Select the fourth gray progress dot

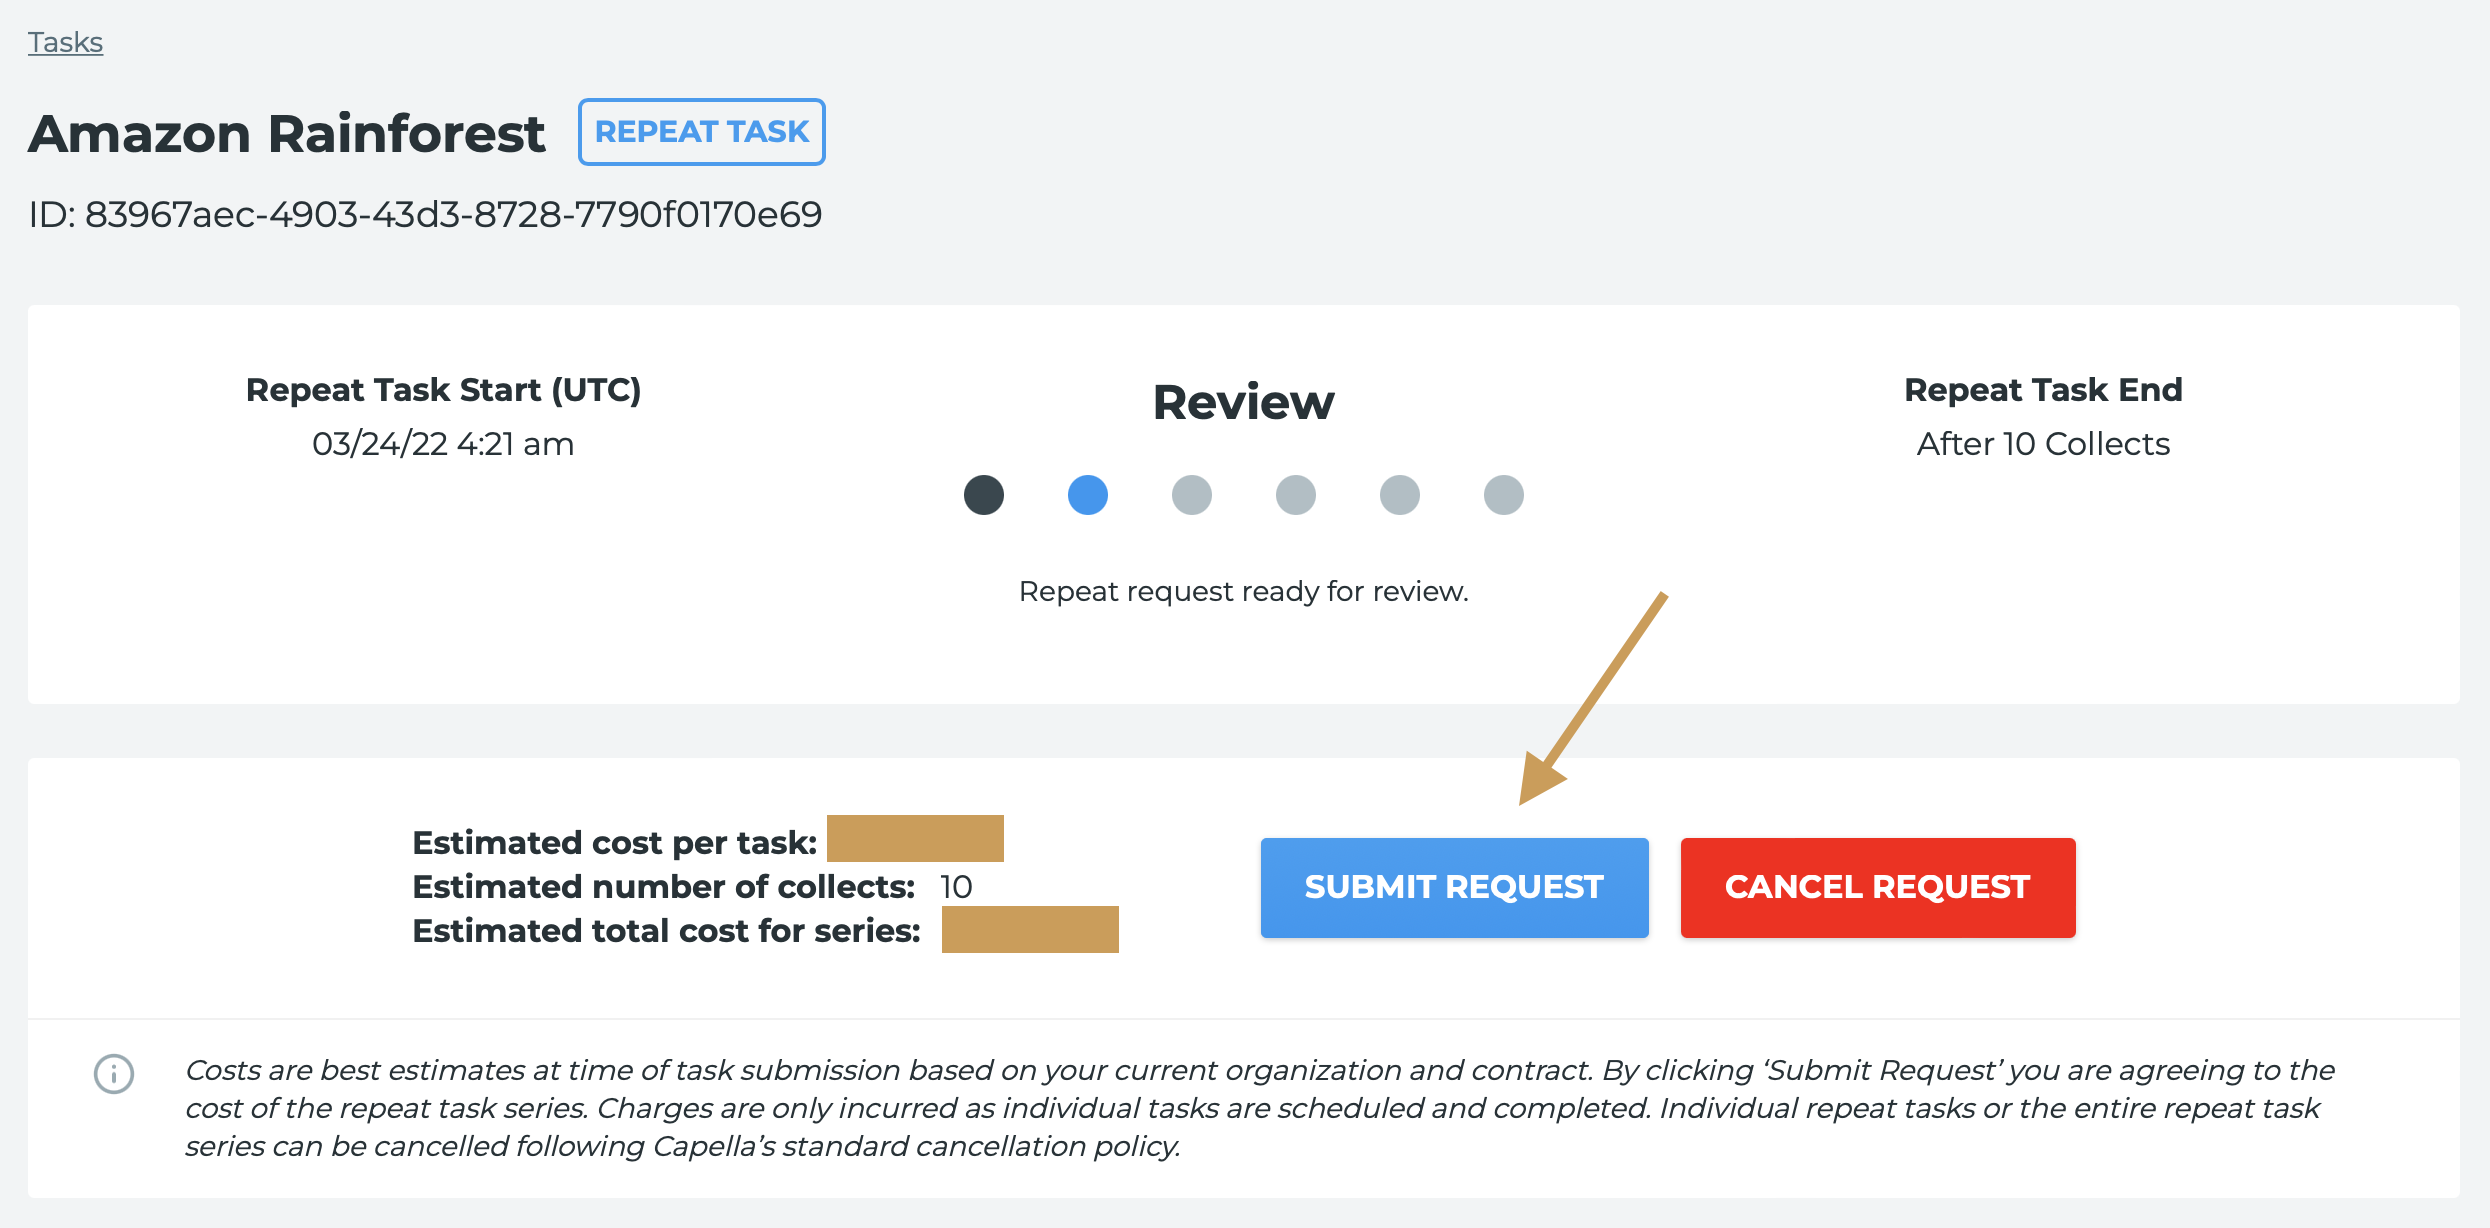click(1296, 495)
